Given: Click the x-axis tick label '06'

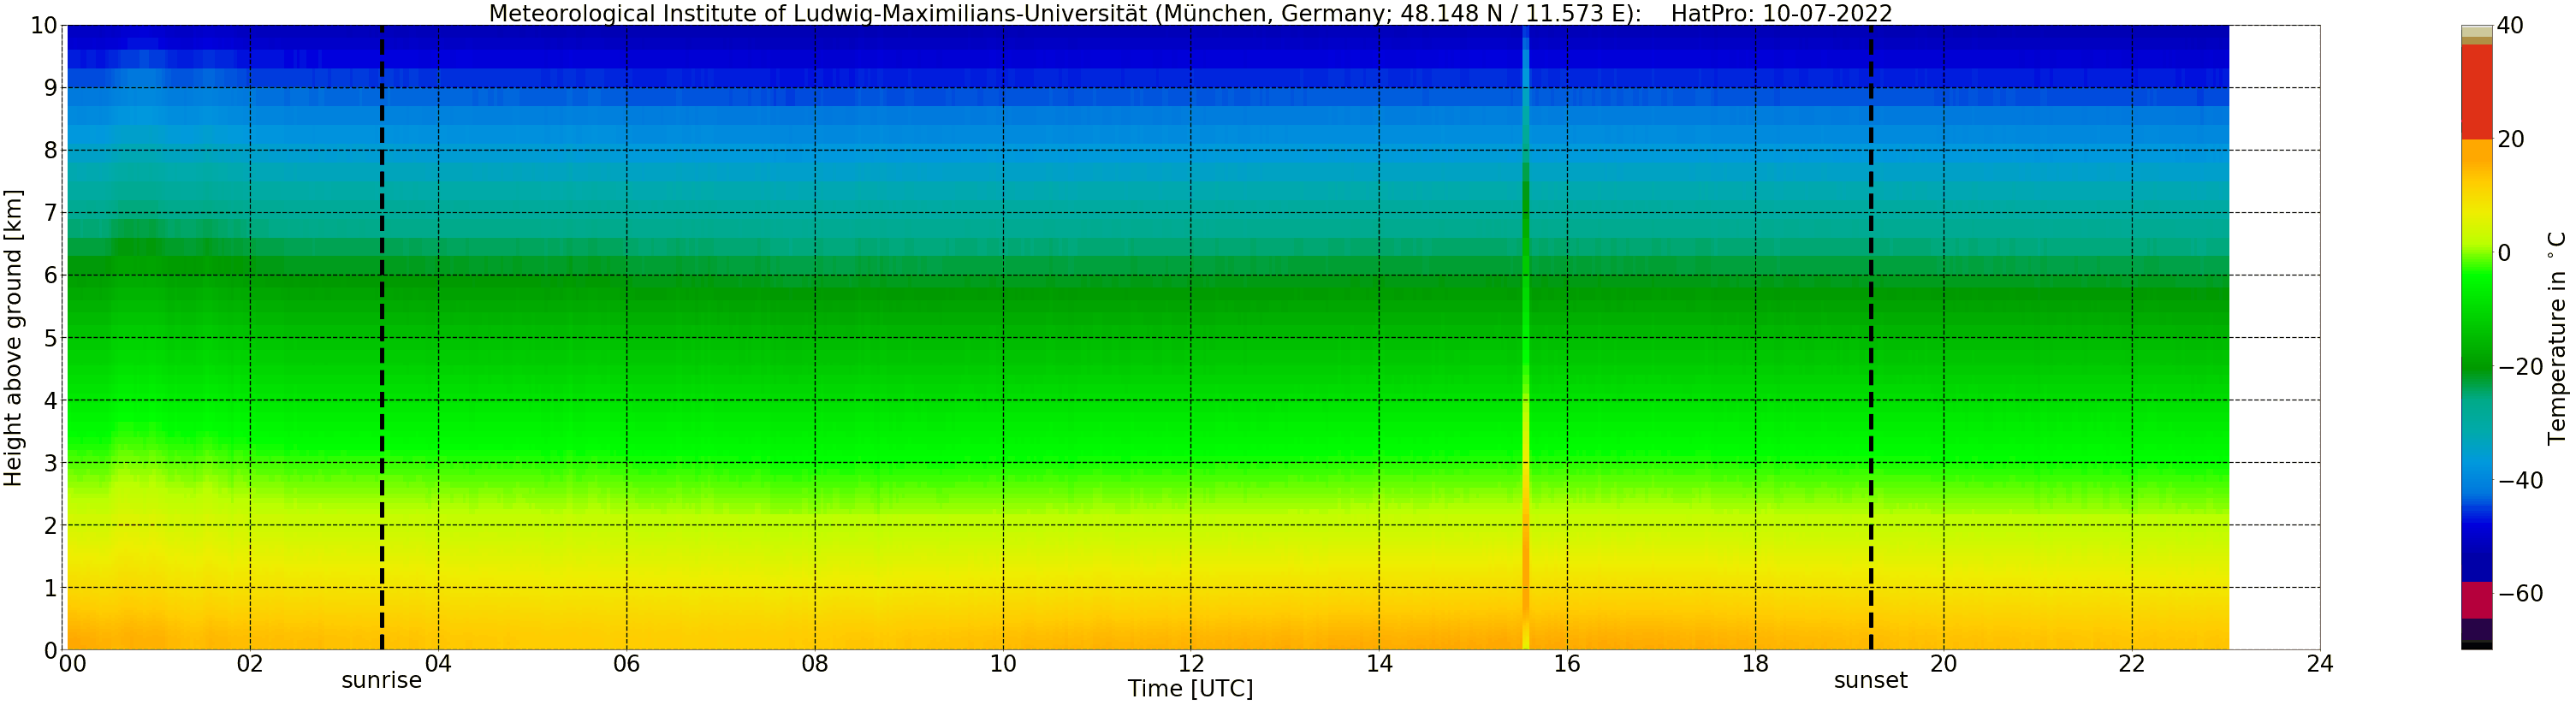Looking at the screenshot, I should tap(626, 664).
